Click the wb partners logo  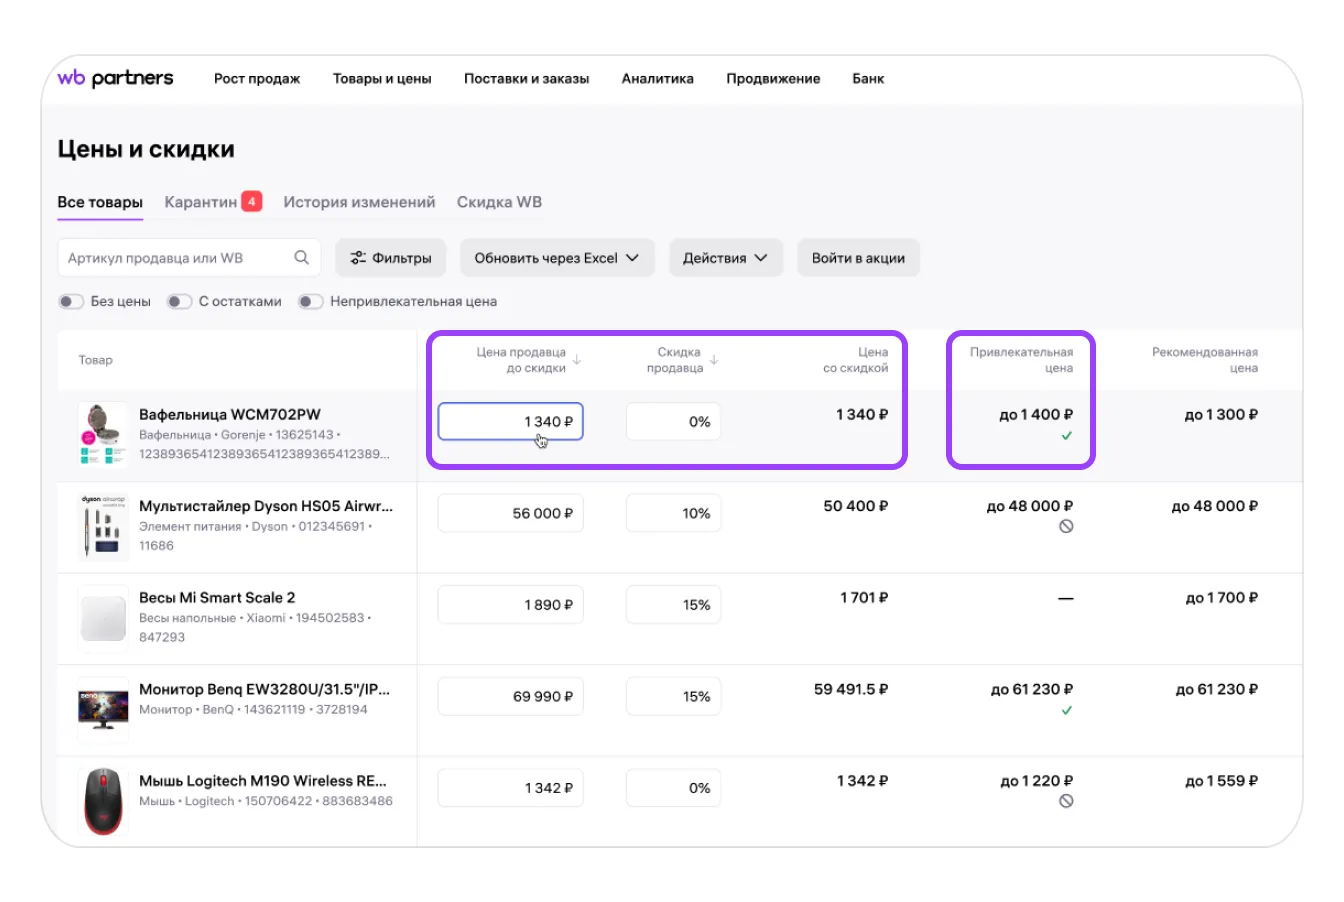115,78
